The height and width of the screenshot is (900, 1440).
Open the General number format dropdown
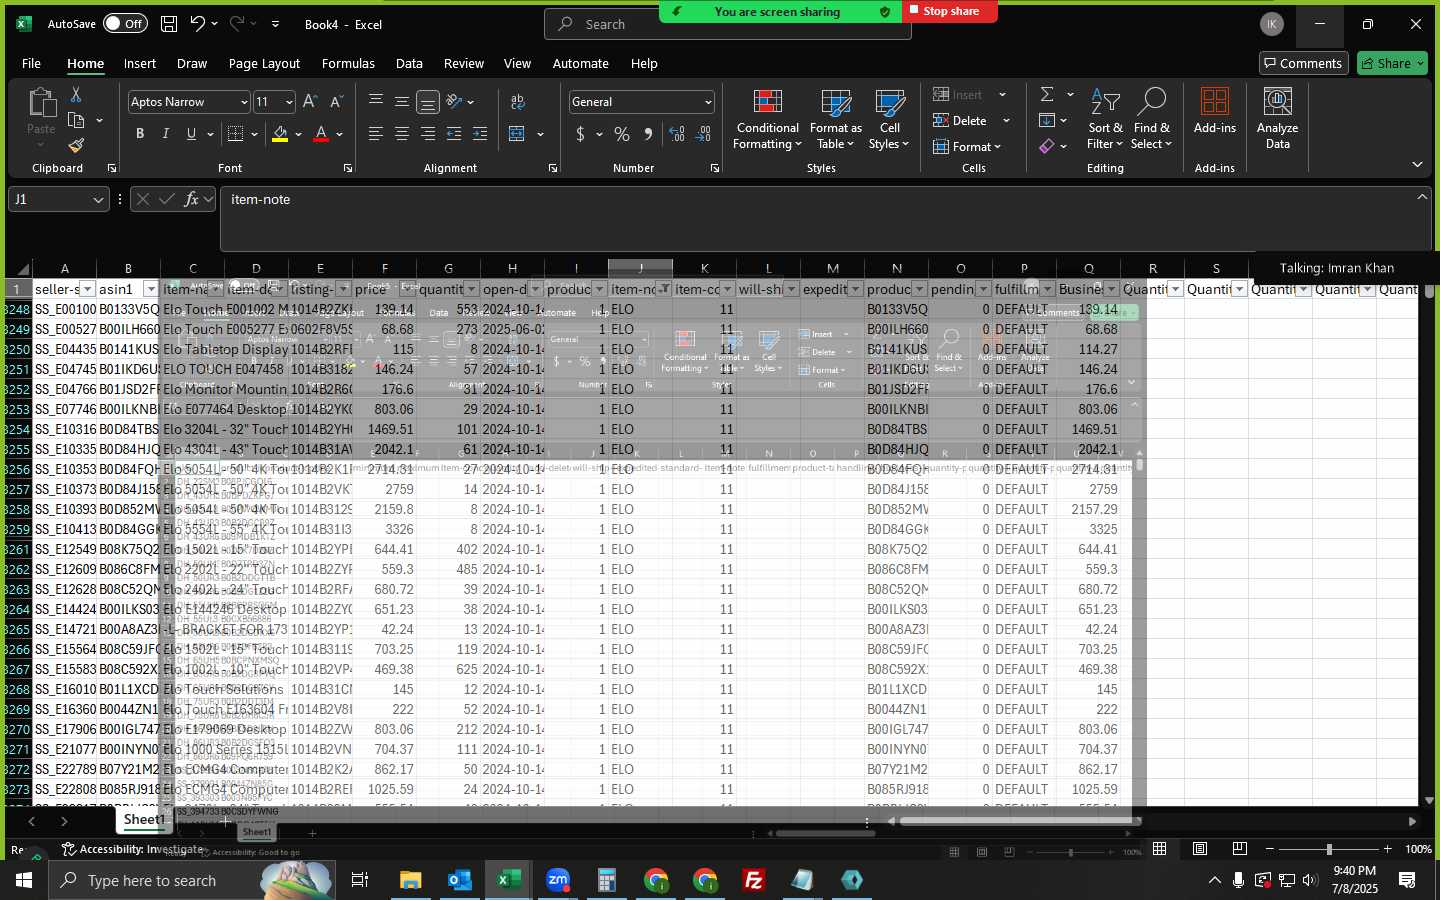[x=708, y=102]
